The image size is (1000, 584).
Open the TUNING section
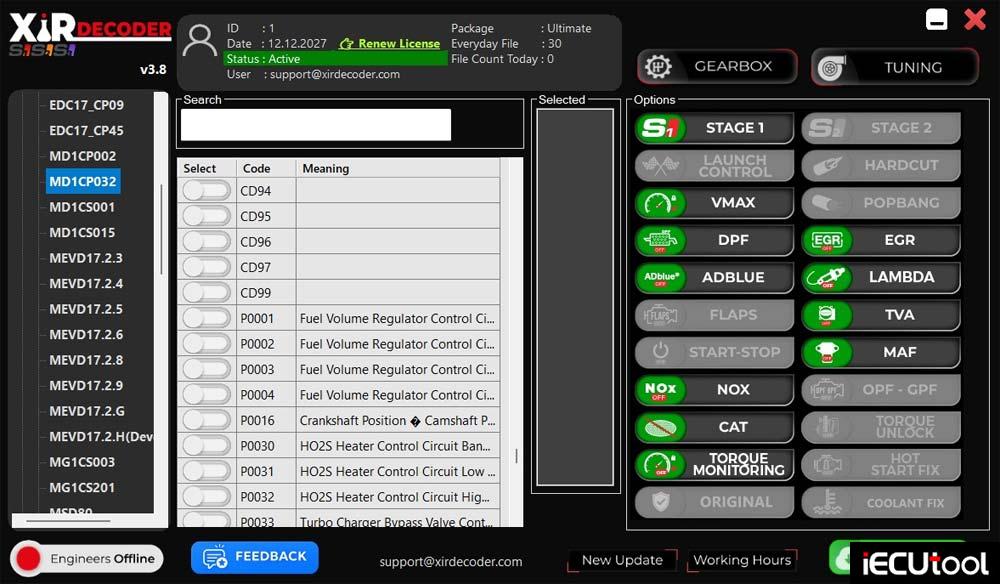click(x=895, y=68)
